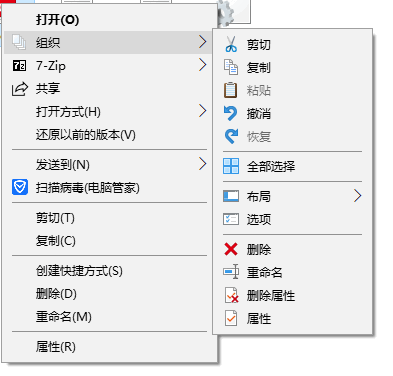Viewport: 393px width, 376px height.
Task: Click the 复制 copy pages icon
Action: click(231, 67)
